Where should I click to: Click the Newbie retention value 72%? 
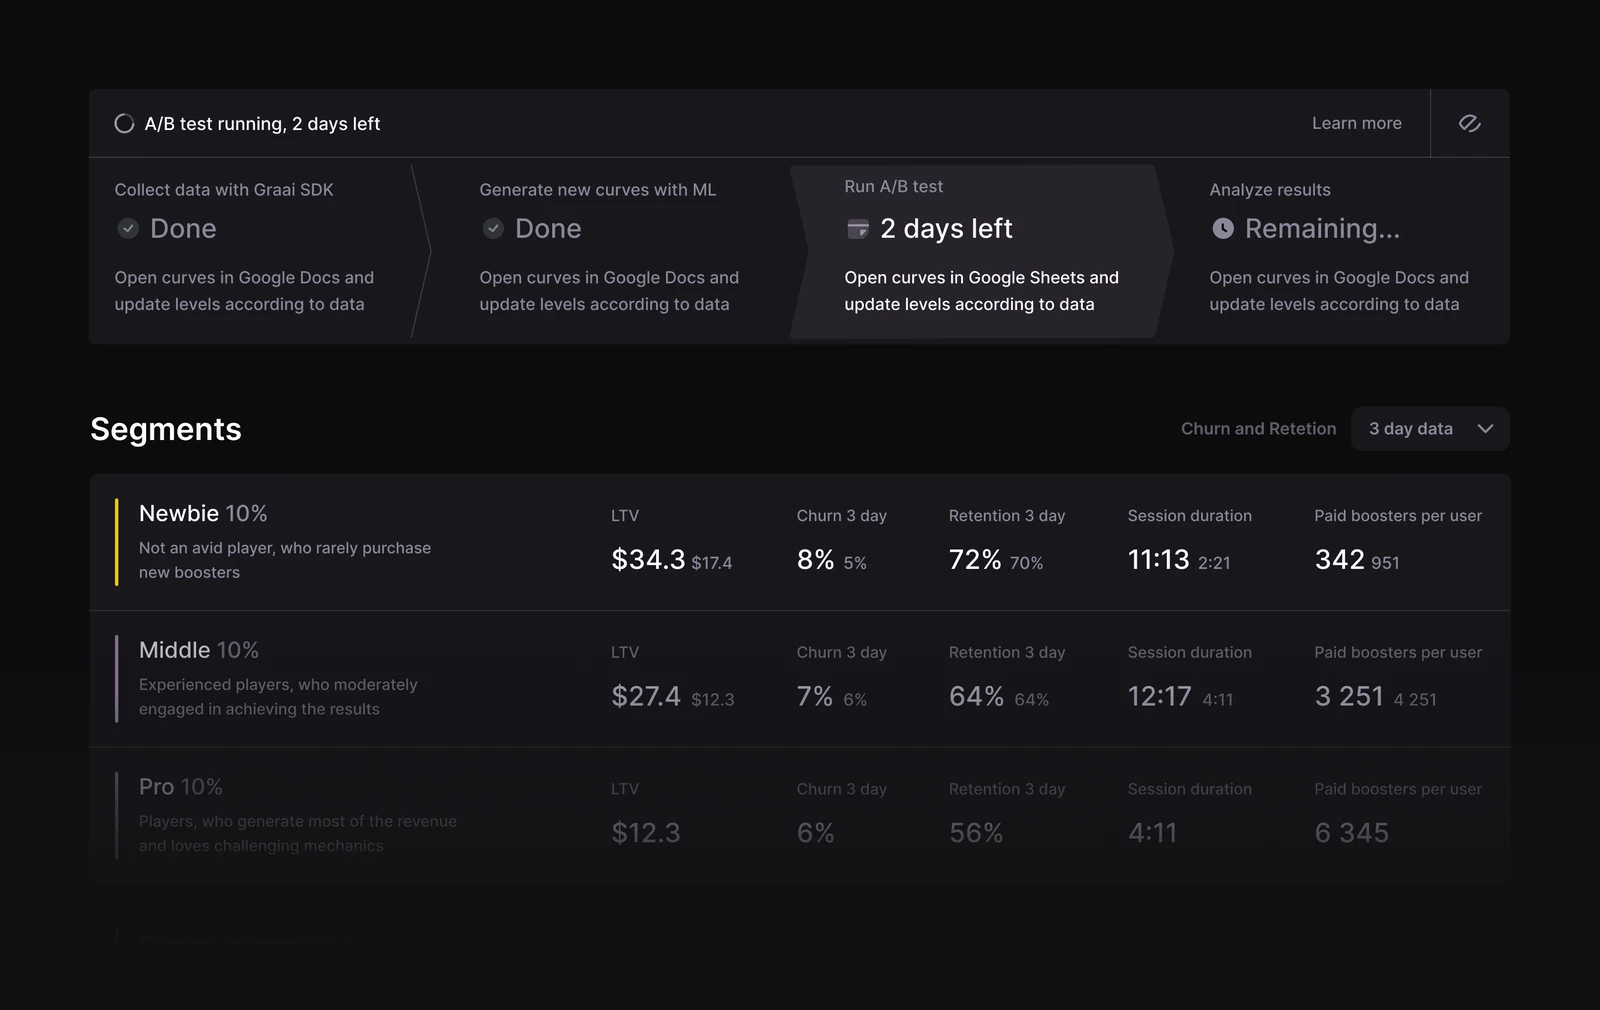click(975, 560)
